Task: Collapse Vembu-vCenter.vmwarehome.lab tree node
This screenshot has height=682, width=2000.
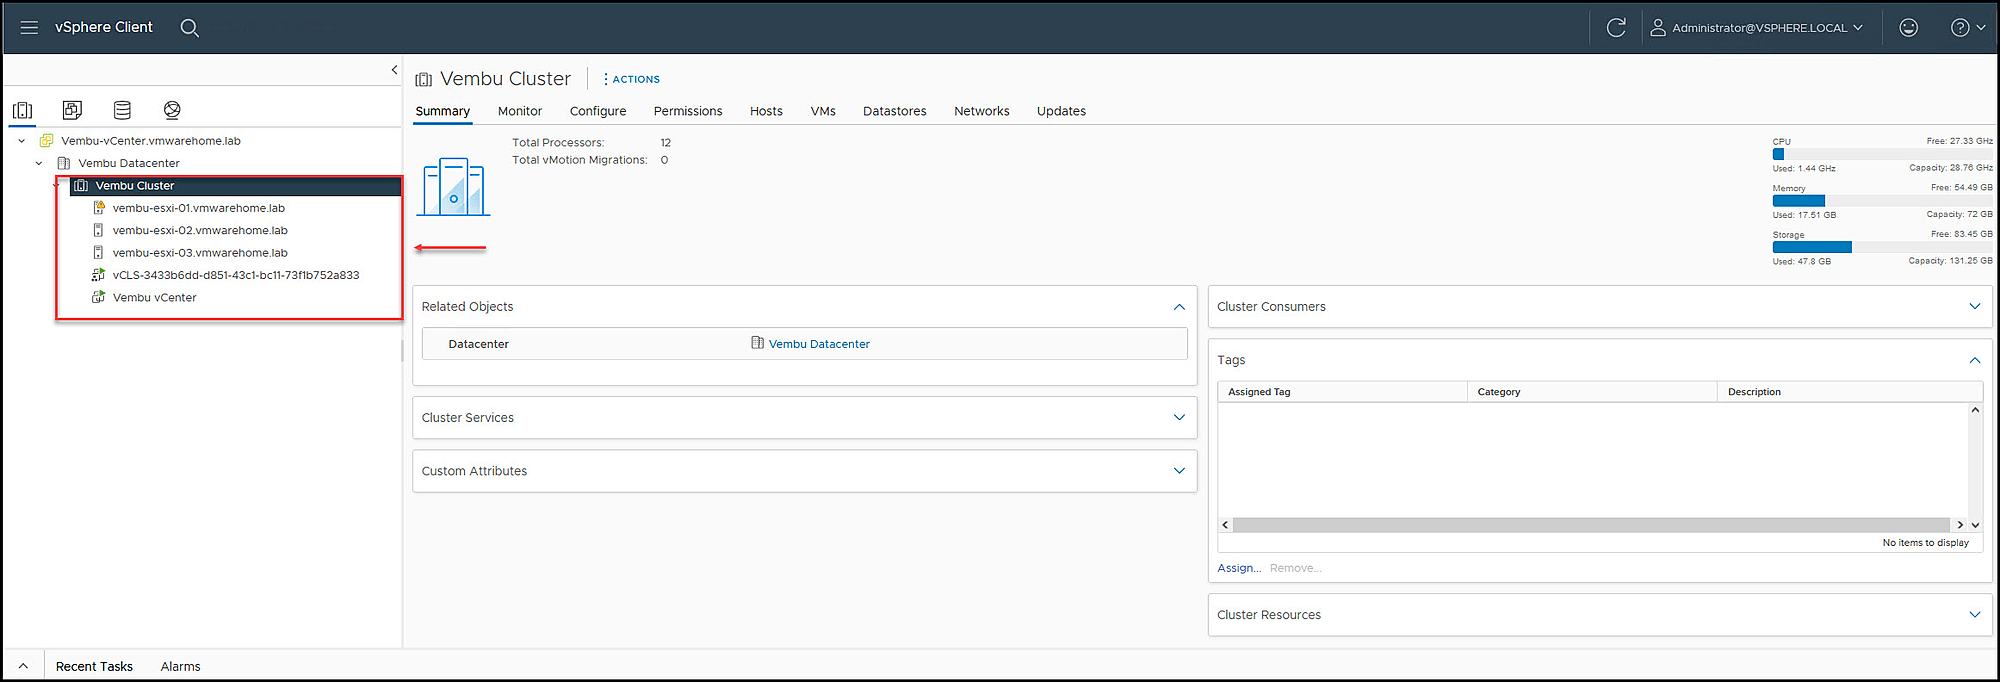Action: tap(21, 141)
